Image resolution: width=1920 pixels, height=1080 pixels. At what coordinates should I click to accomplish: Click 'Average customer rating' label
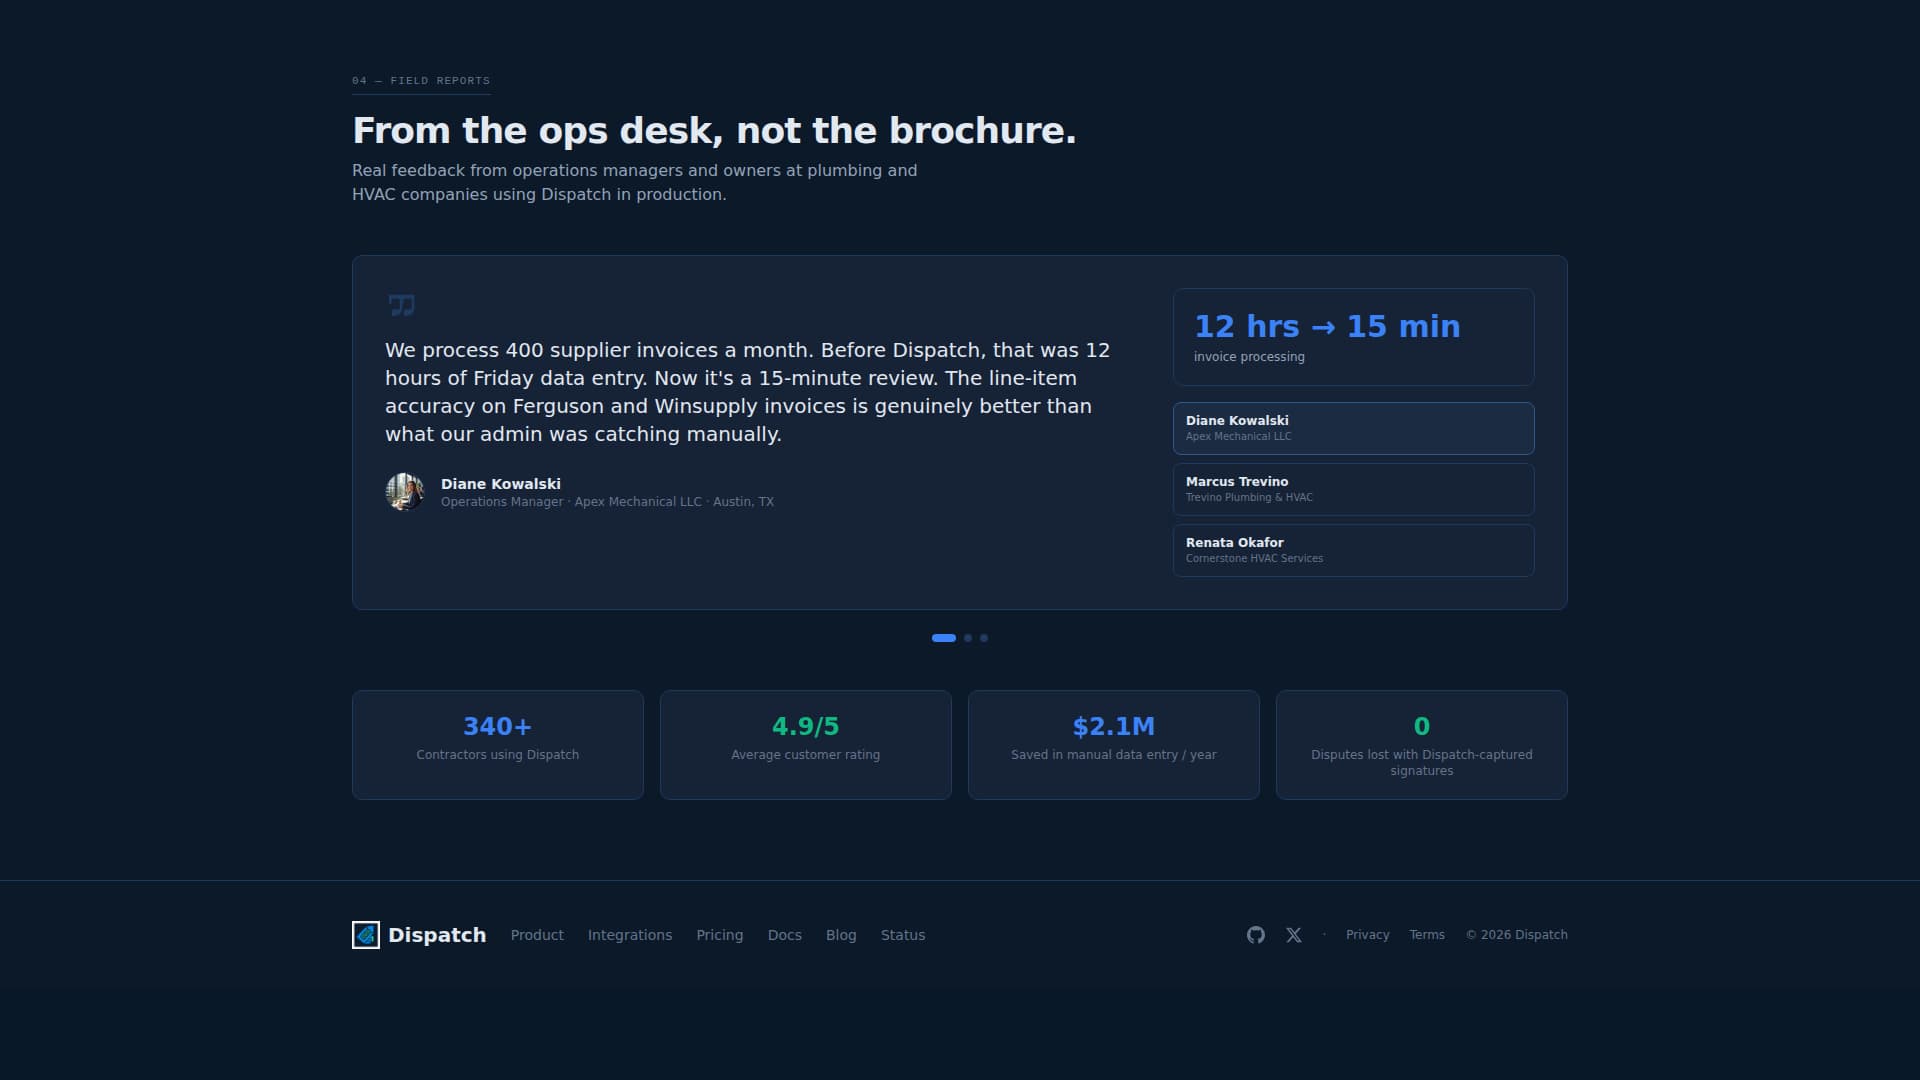[806, 755]
